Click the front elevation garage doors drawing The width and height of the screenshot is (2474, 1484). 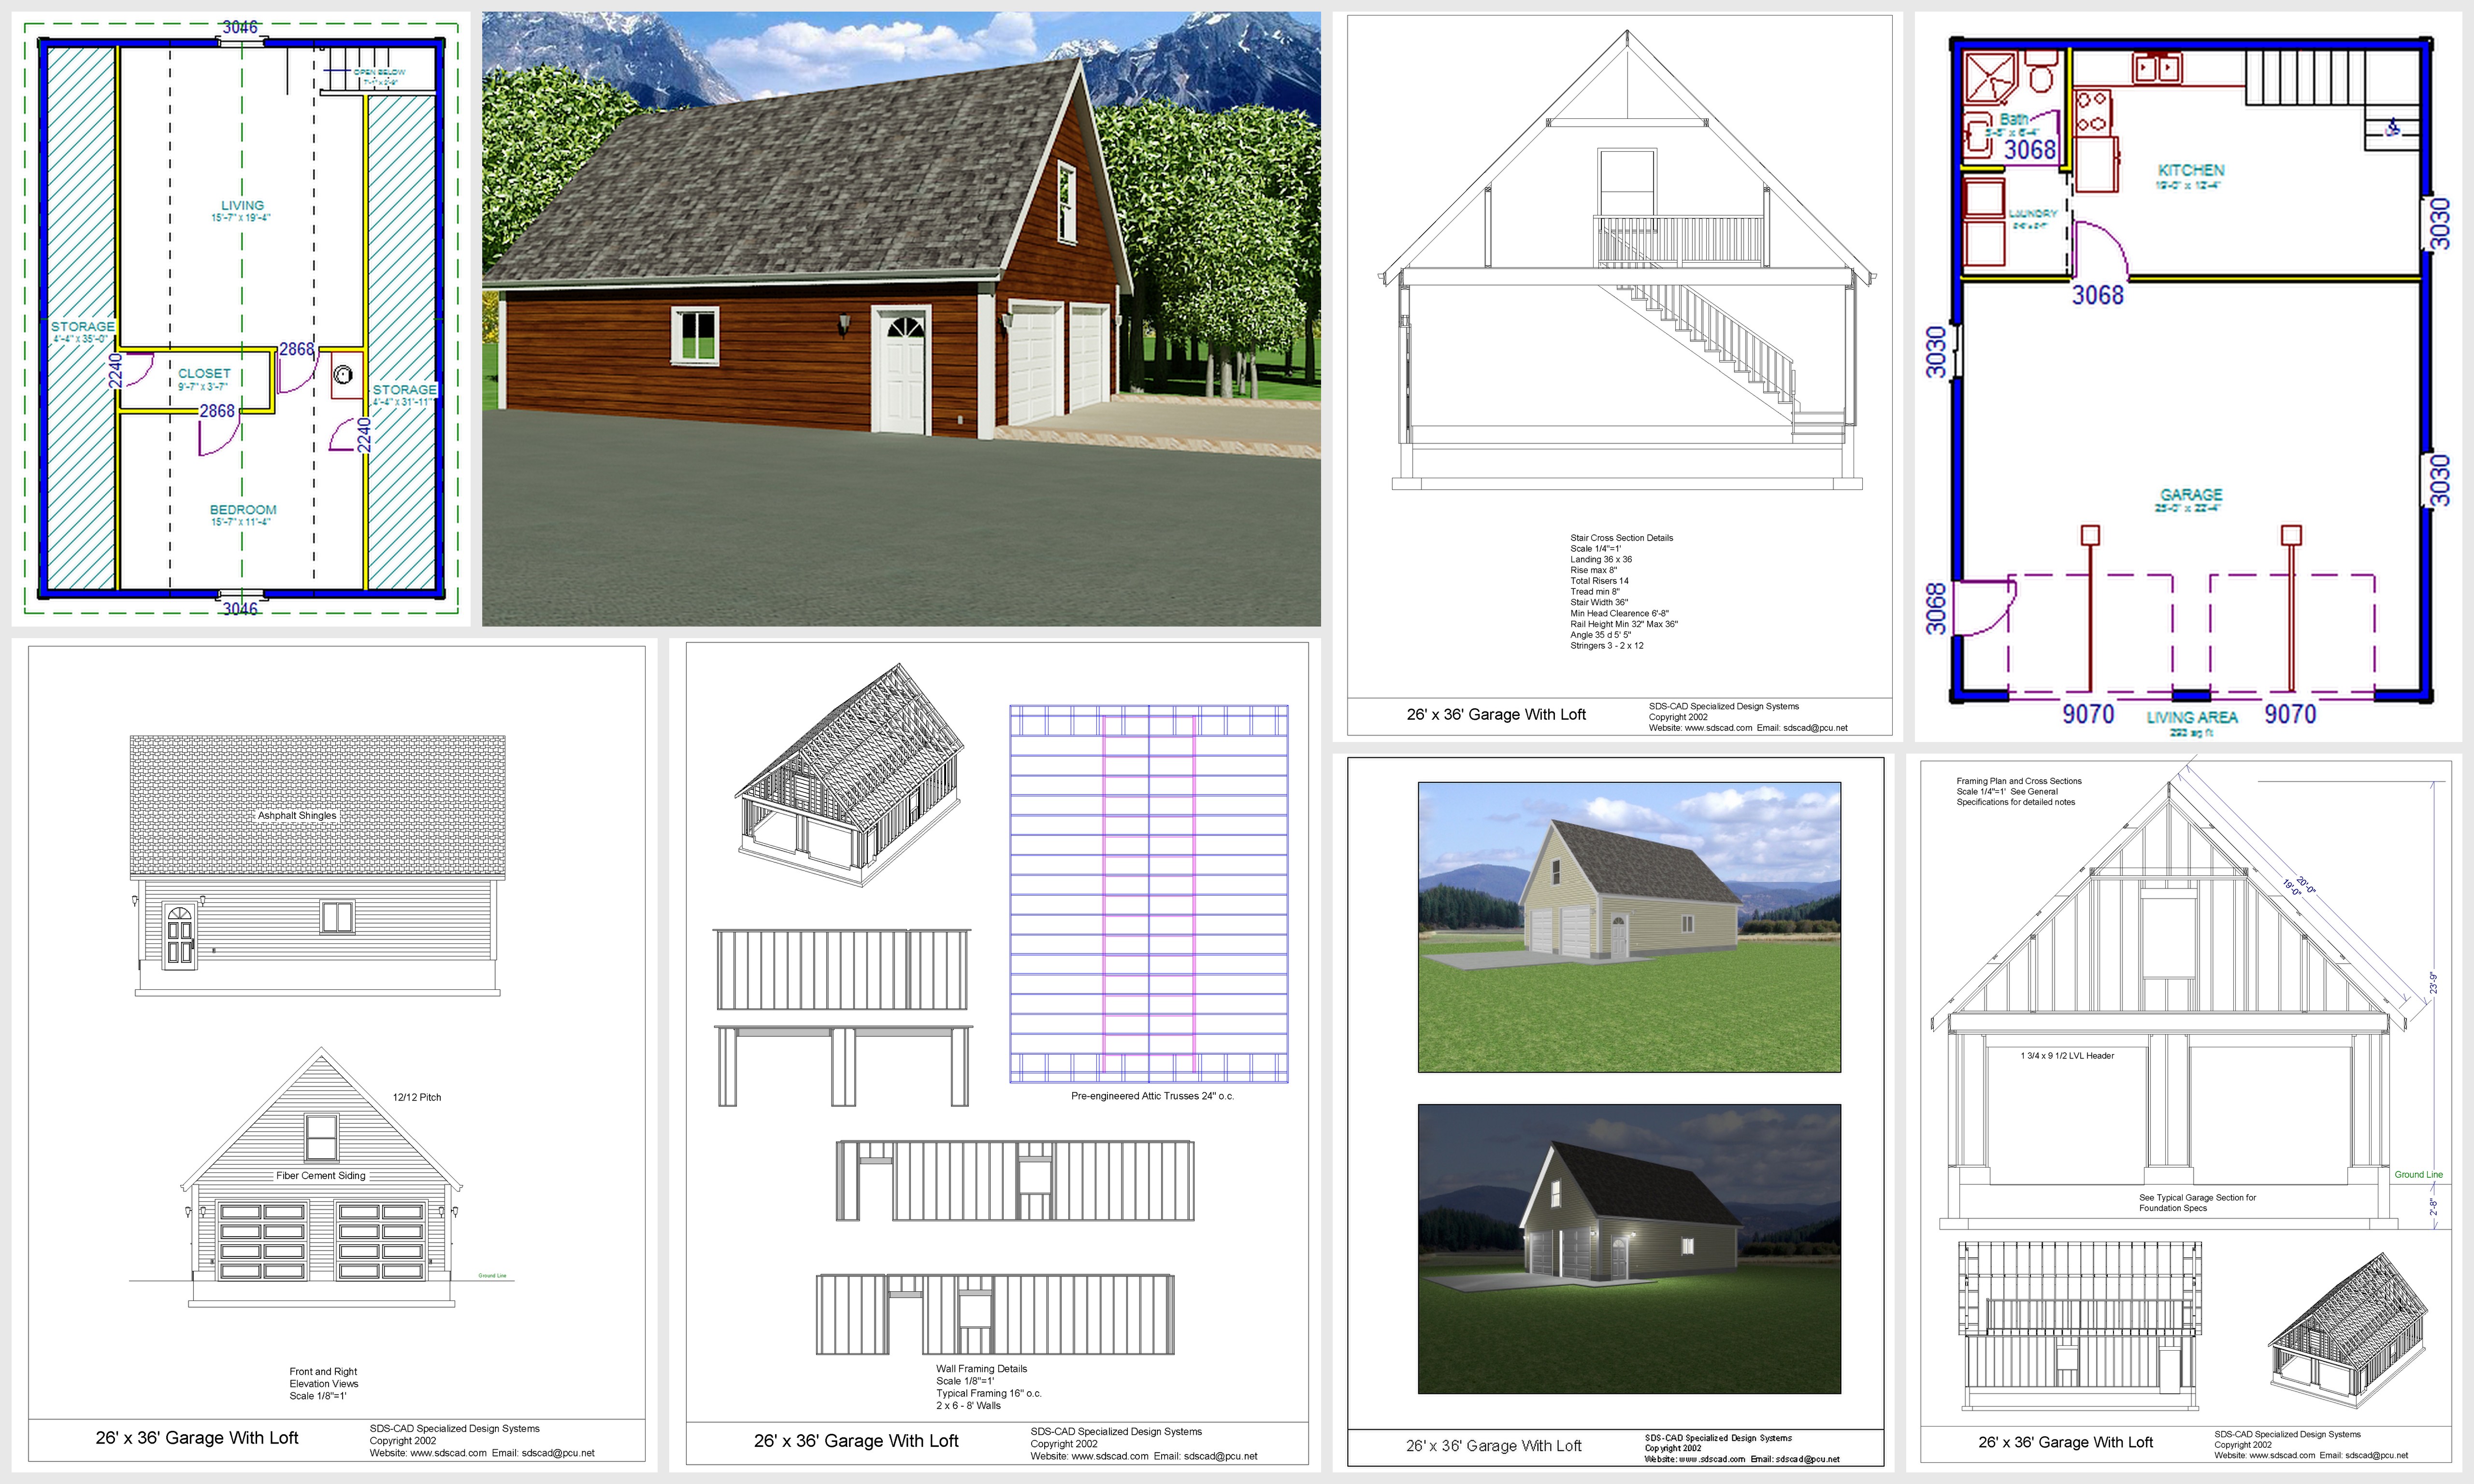(321, 1240)
